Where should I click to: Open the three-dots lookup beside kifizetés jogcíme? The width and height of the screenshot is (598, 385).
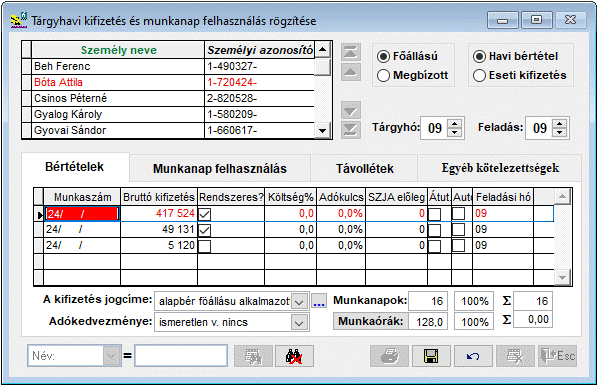tap(319, 301)
